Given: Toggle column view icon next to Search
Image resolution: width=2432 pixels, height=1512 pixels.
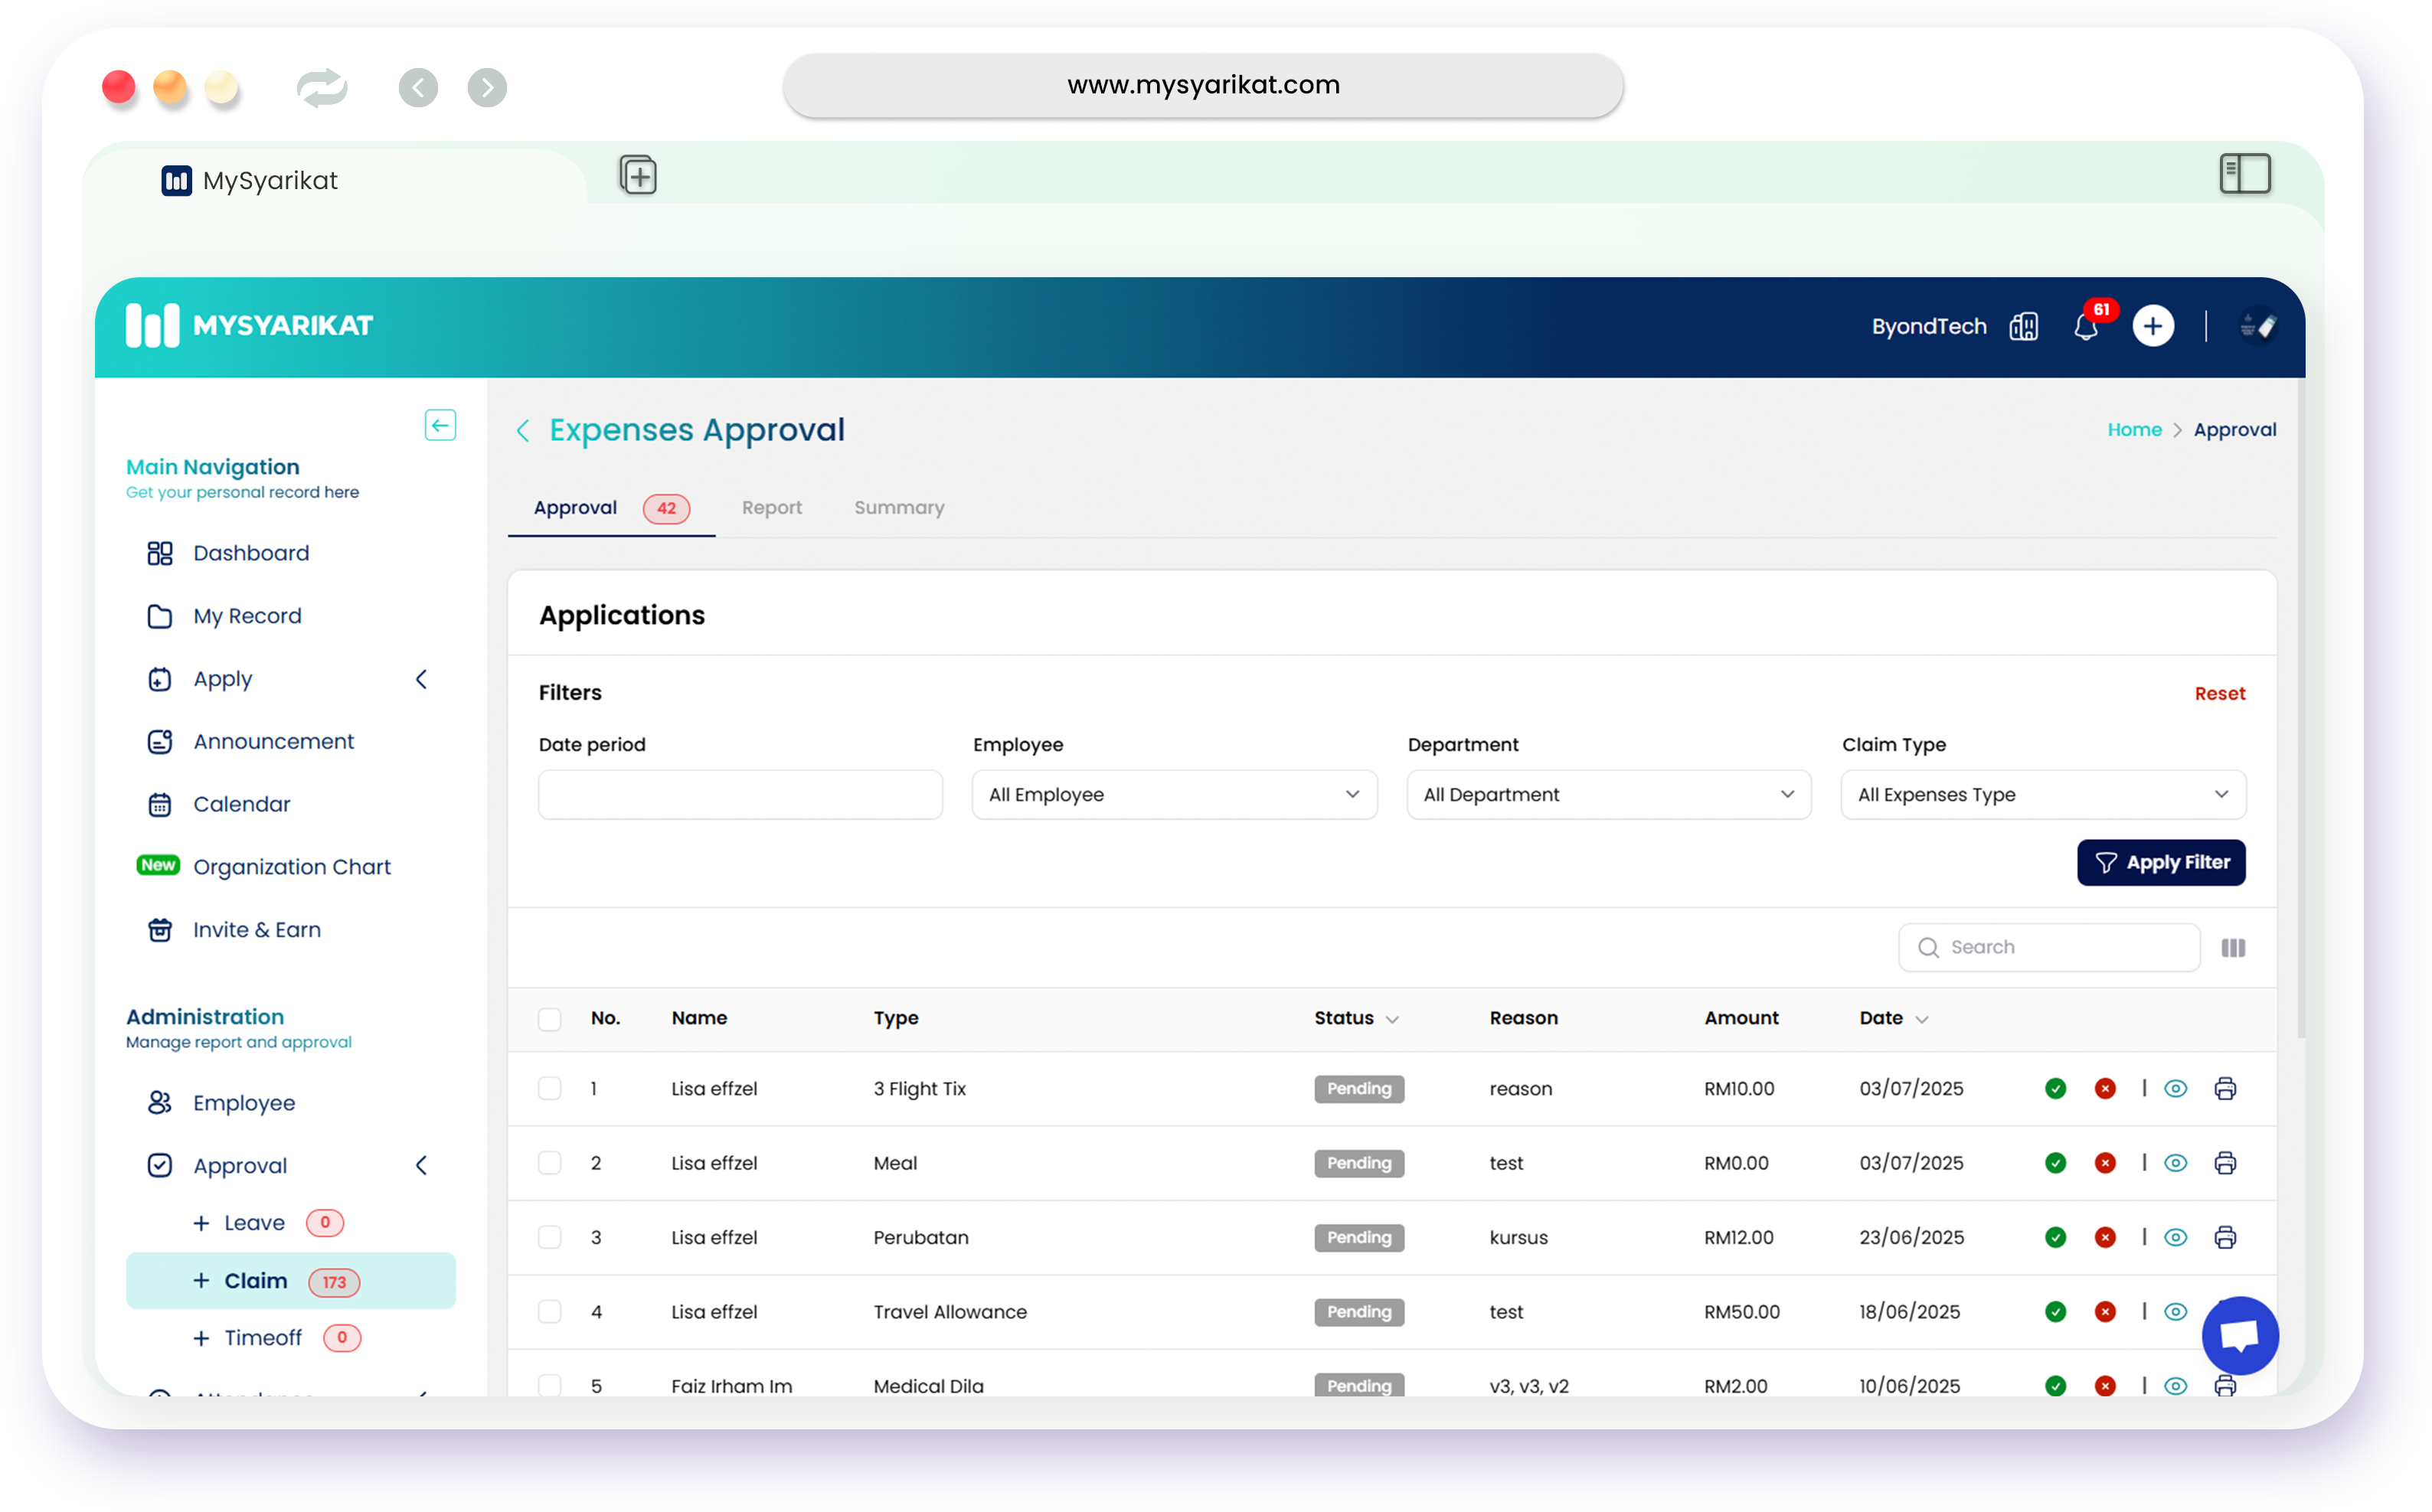Looking at the screenshot, I should 2233,947.
